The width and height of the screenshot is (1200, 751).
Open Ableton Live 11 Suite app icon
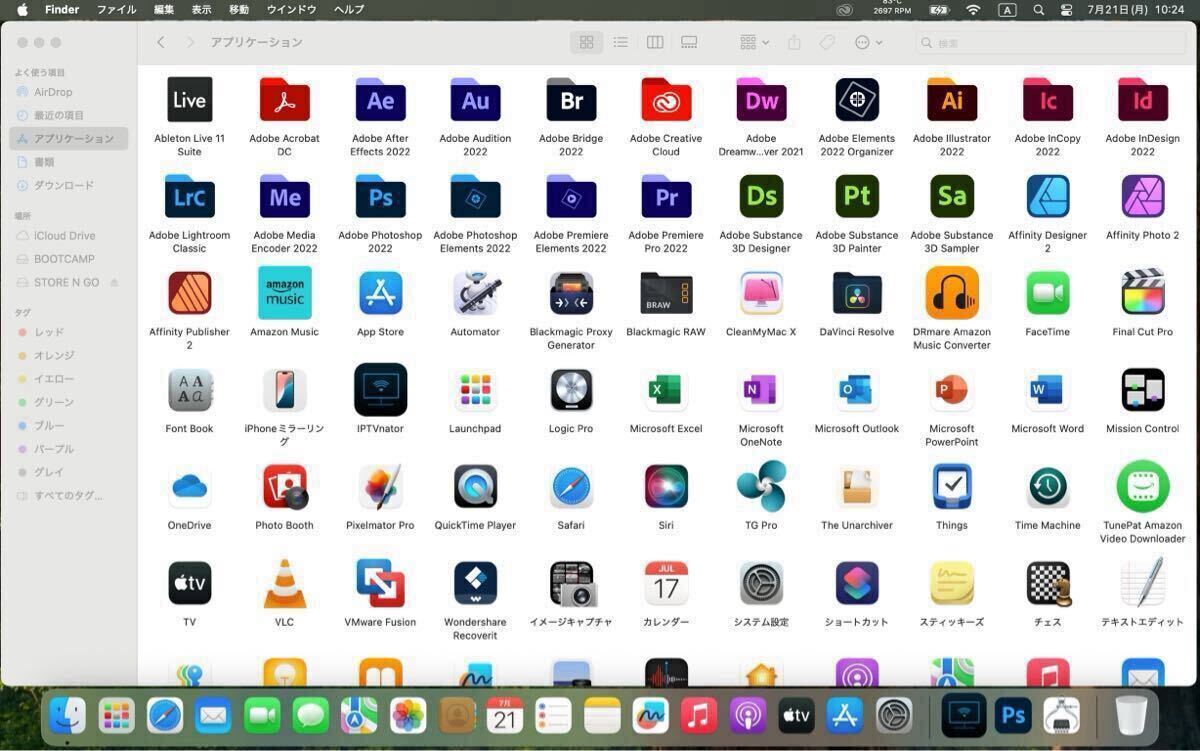(189, 100)
